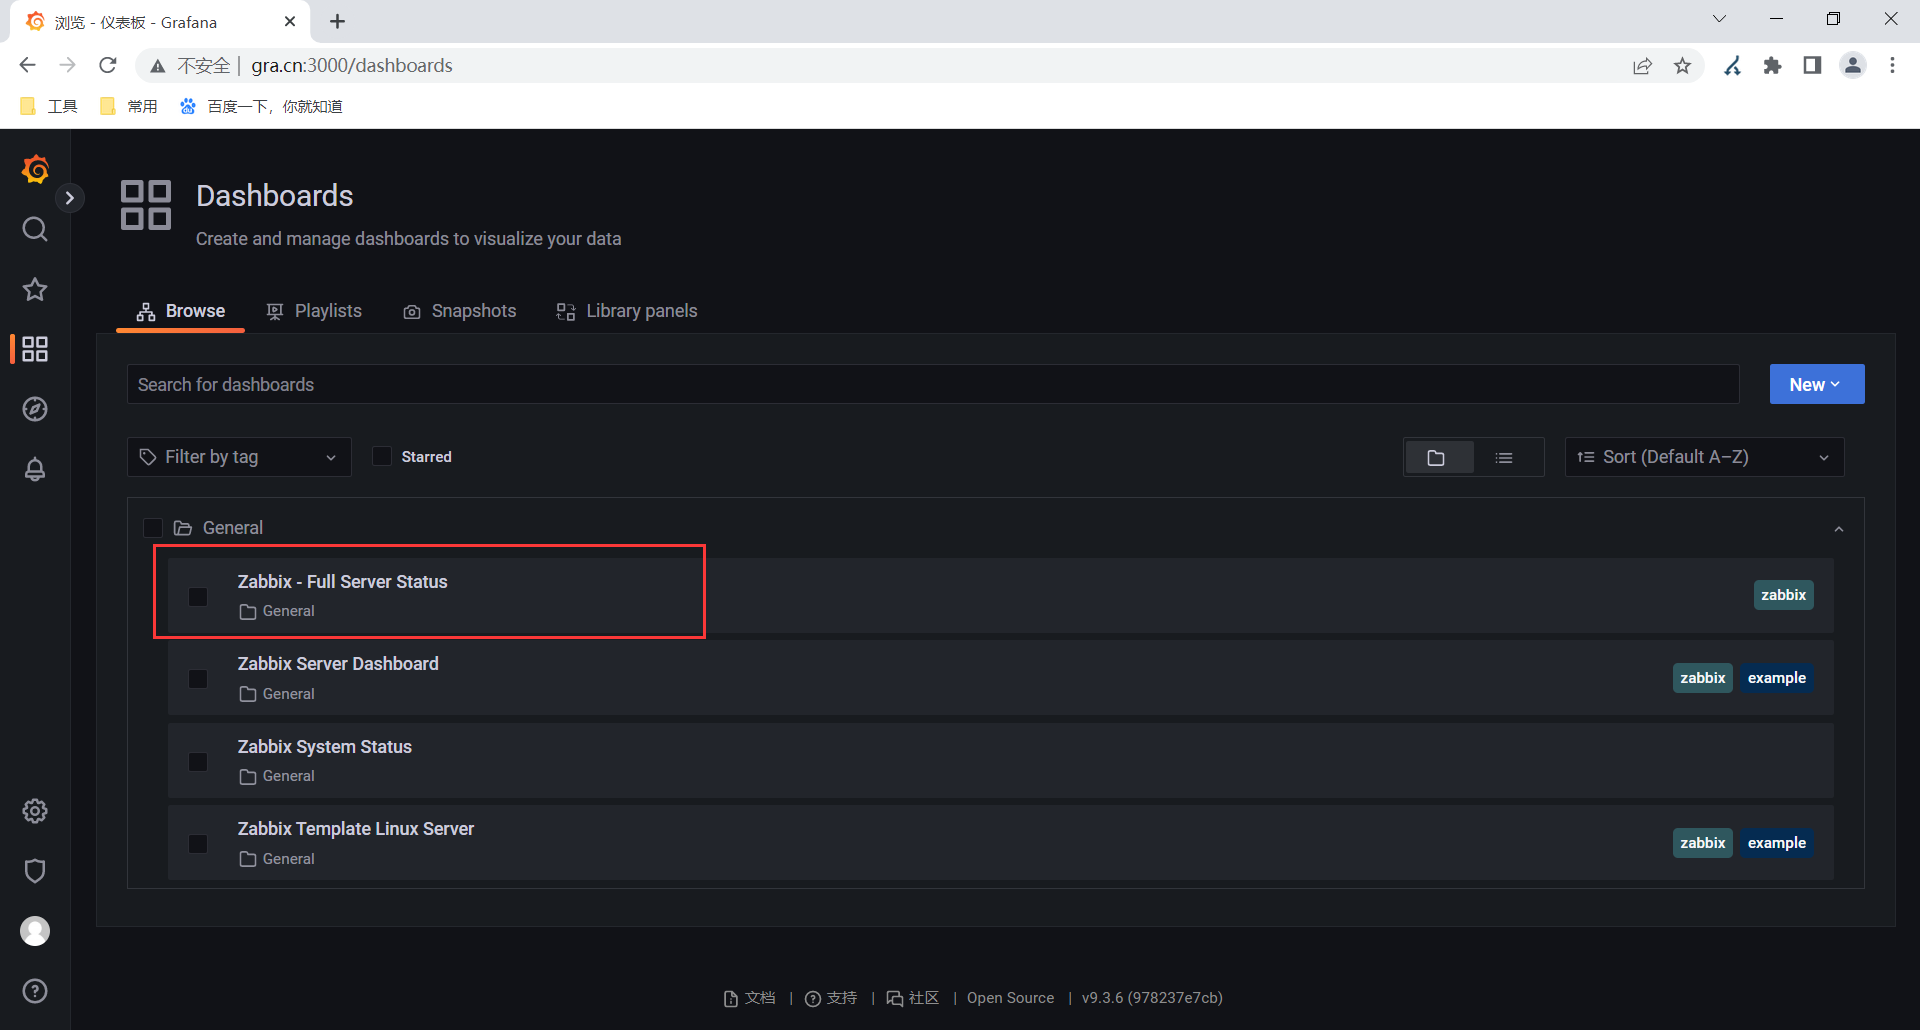Viewport: 1920px width, 1030px height.
Task: Go back in browser history
Action: click(27, 65)
